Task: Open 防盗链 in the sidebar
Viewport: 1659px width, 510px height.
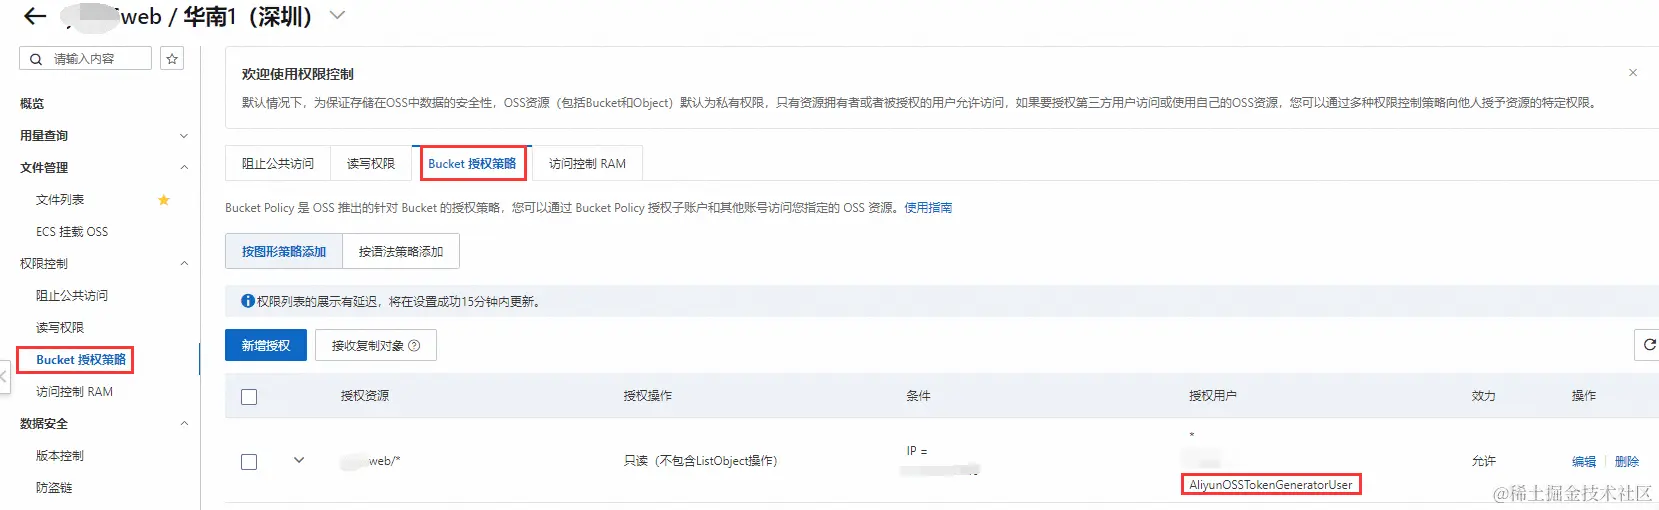Action: pyautogui.click(x=54, y=488)
